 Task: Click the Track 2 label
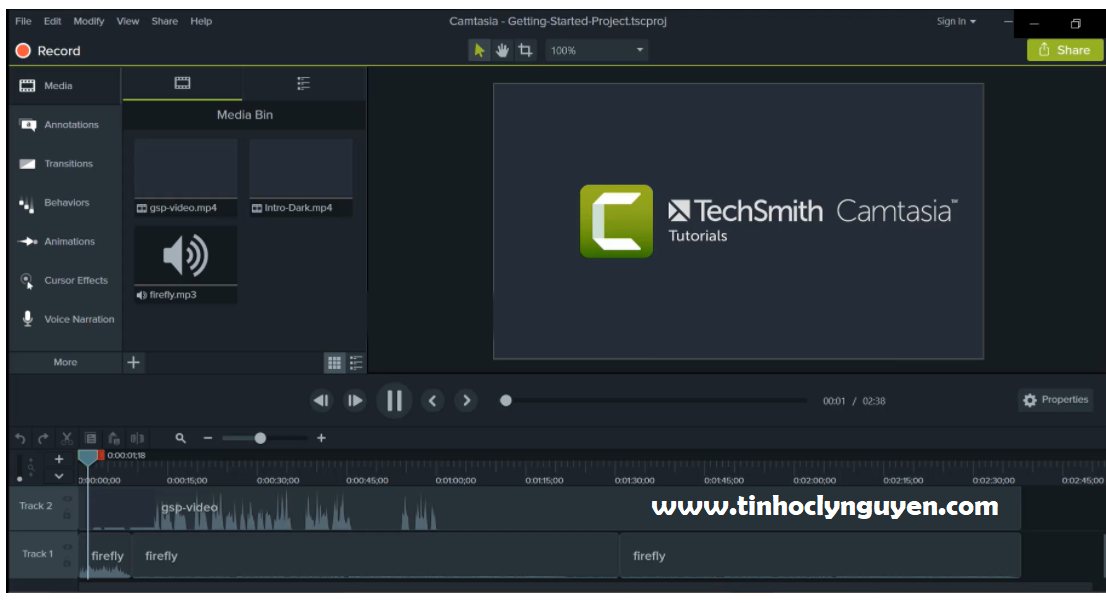[36, 506]
